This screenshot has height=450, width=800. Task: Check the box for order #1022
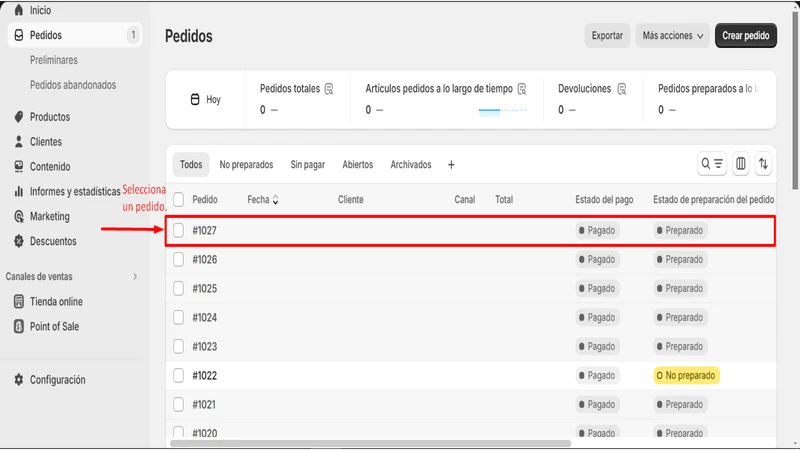tap(178, 376)
